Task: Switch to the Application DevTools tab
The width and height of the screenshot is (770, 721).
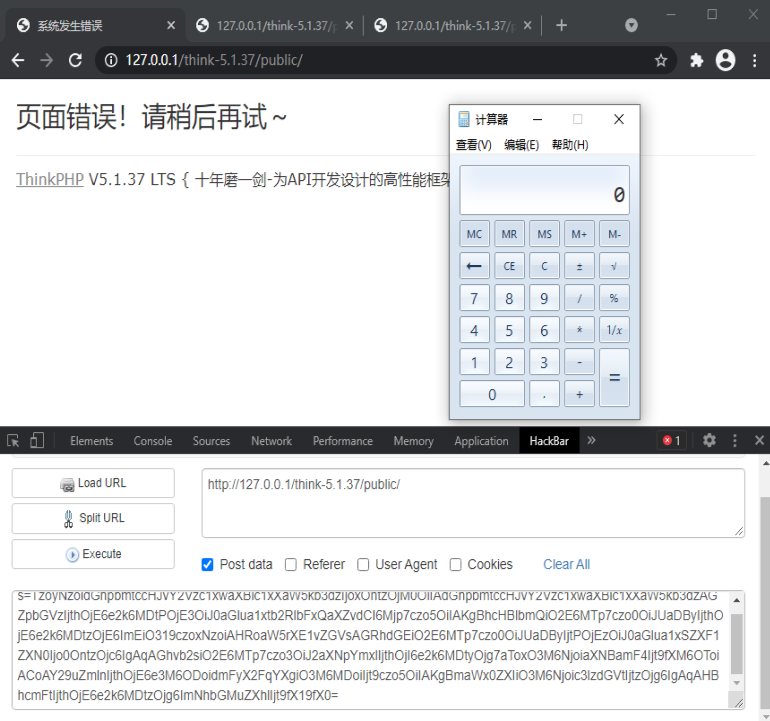Action: click(481, 441)
